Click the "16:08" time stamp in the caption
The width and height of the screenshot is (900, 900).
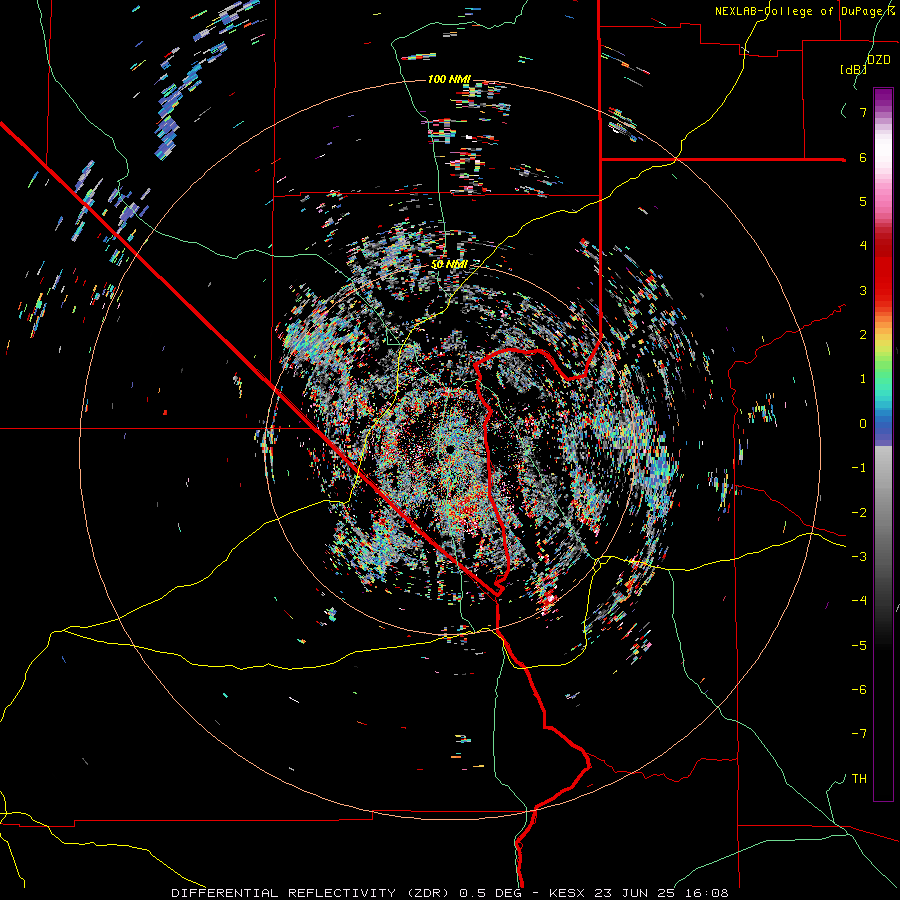pos(709,893)
